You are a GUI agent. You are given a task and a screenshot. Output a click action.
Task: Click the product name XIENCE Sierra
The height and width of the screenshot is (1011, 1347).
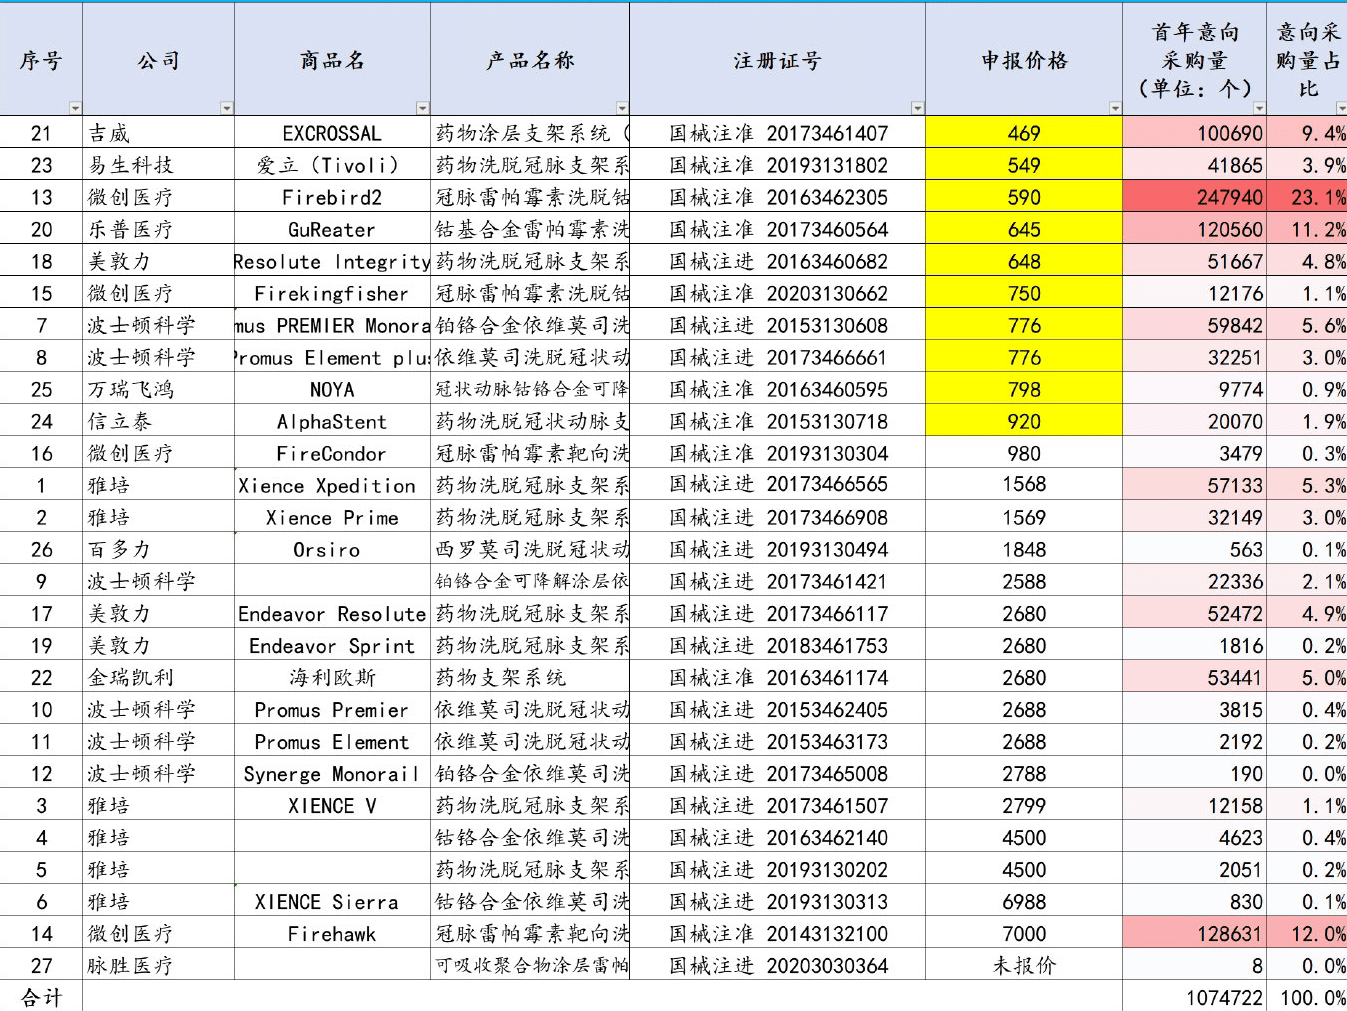click(327, 901)
